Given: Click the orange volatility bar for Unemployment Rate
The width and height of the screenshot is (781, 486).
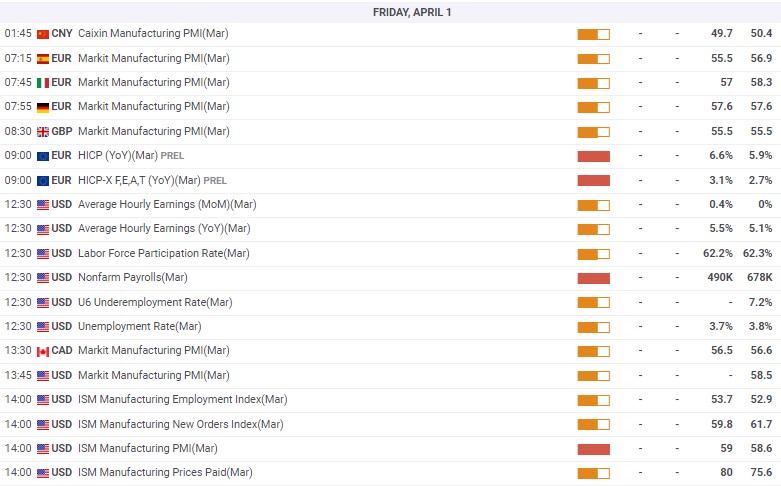Looking at the screenshot, I should coord(594,327).
